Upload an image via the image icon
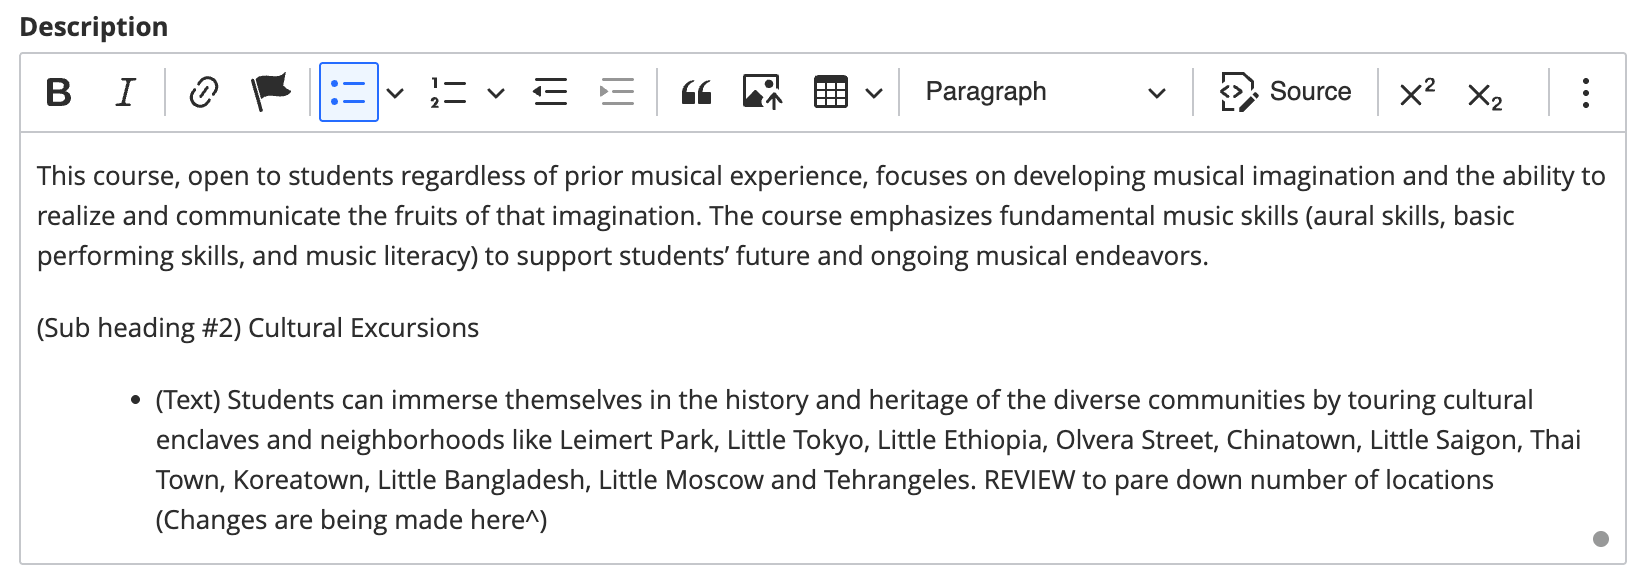 click(x=762, y=93)
